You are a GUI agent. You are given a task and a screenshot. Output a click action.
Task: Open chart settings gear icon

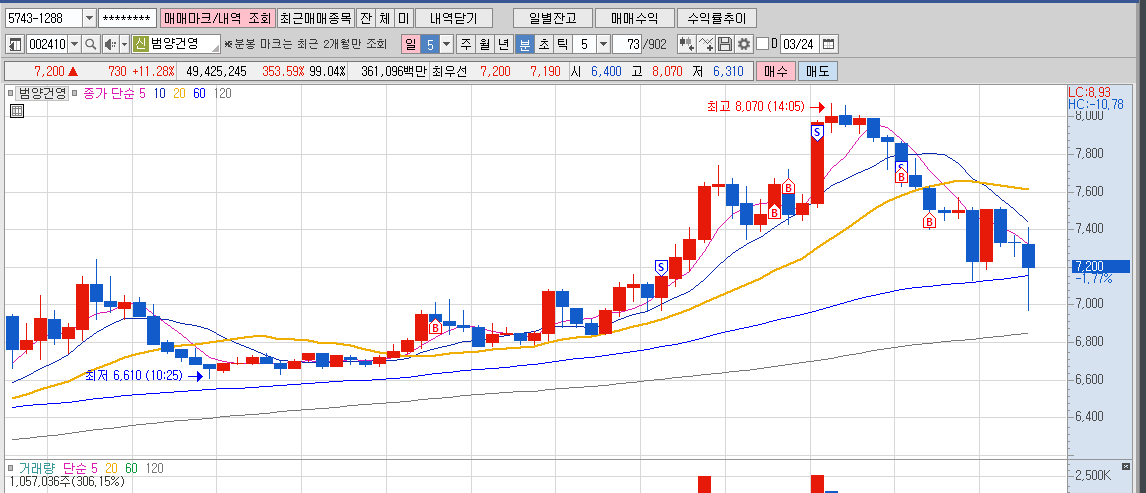[x=744, y=45]
